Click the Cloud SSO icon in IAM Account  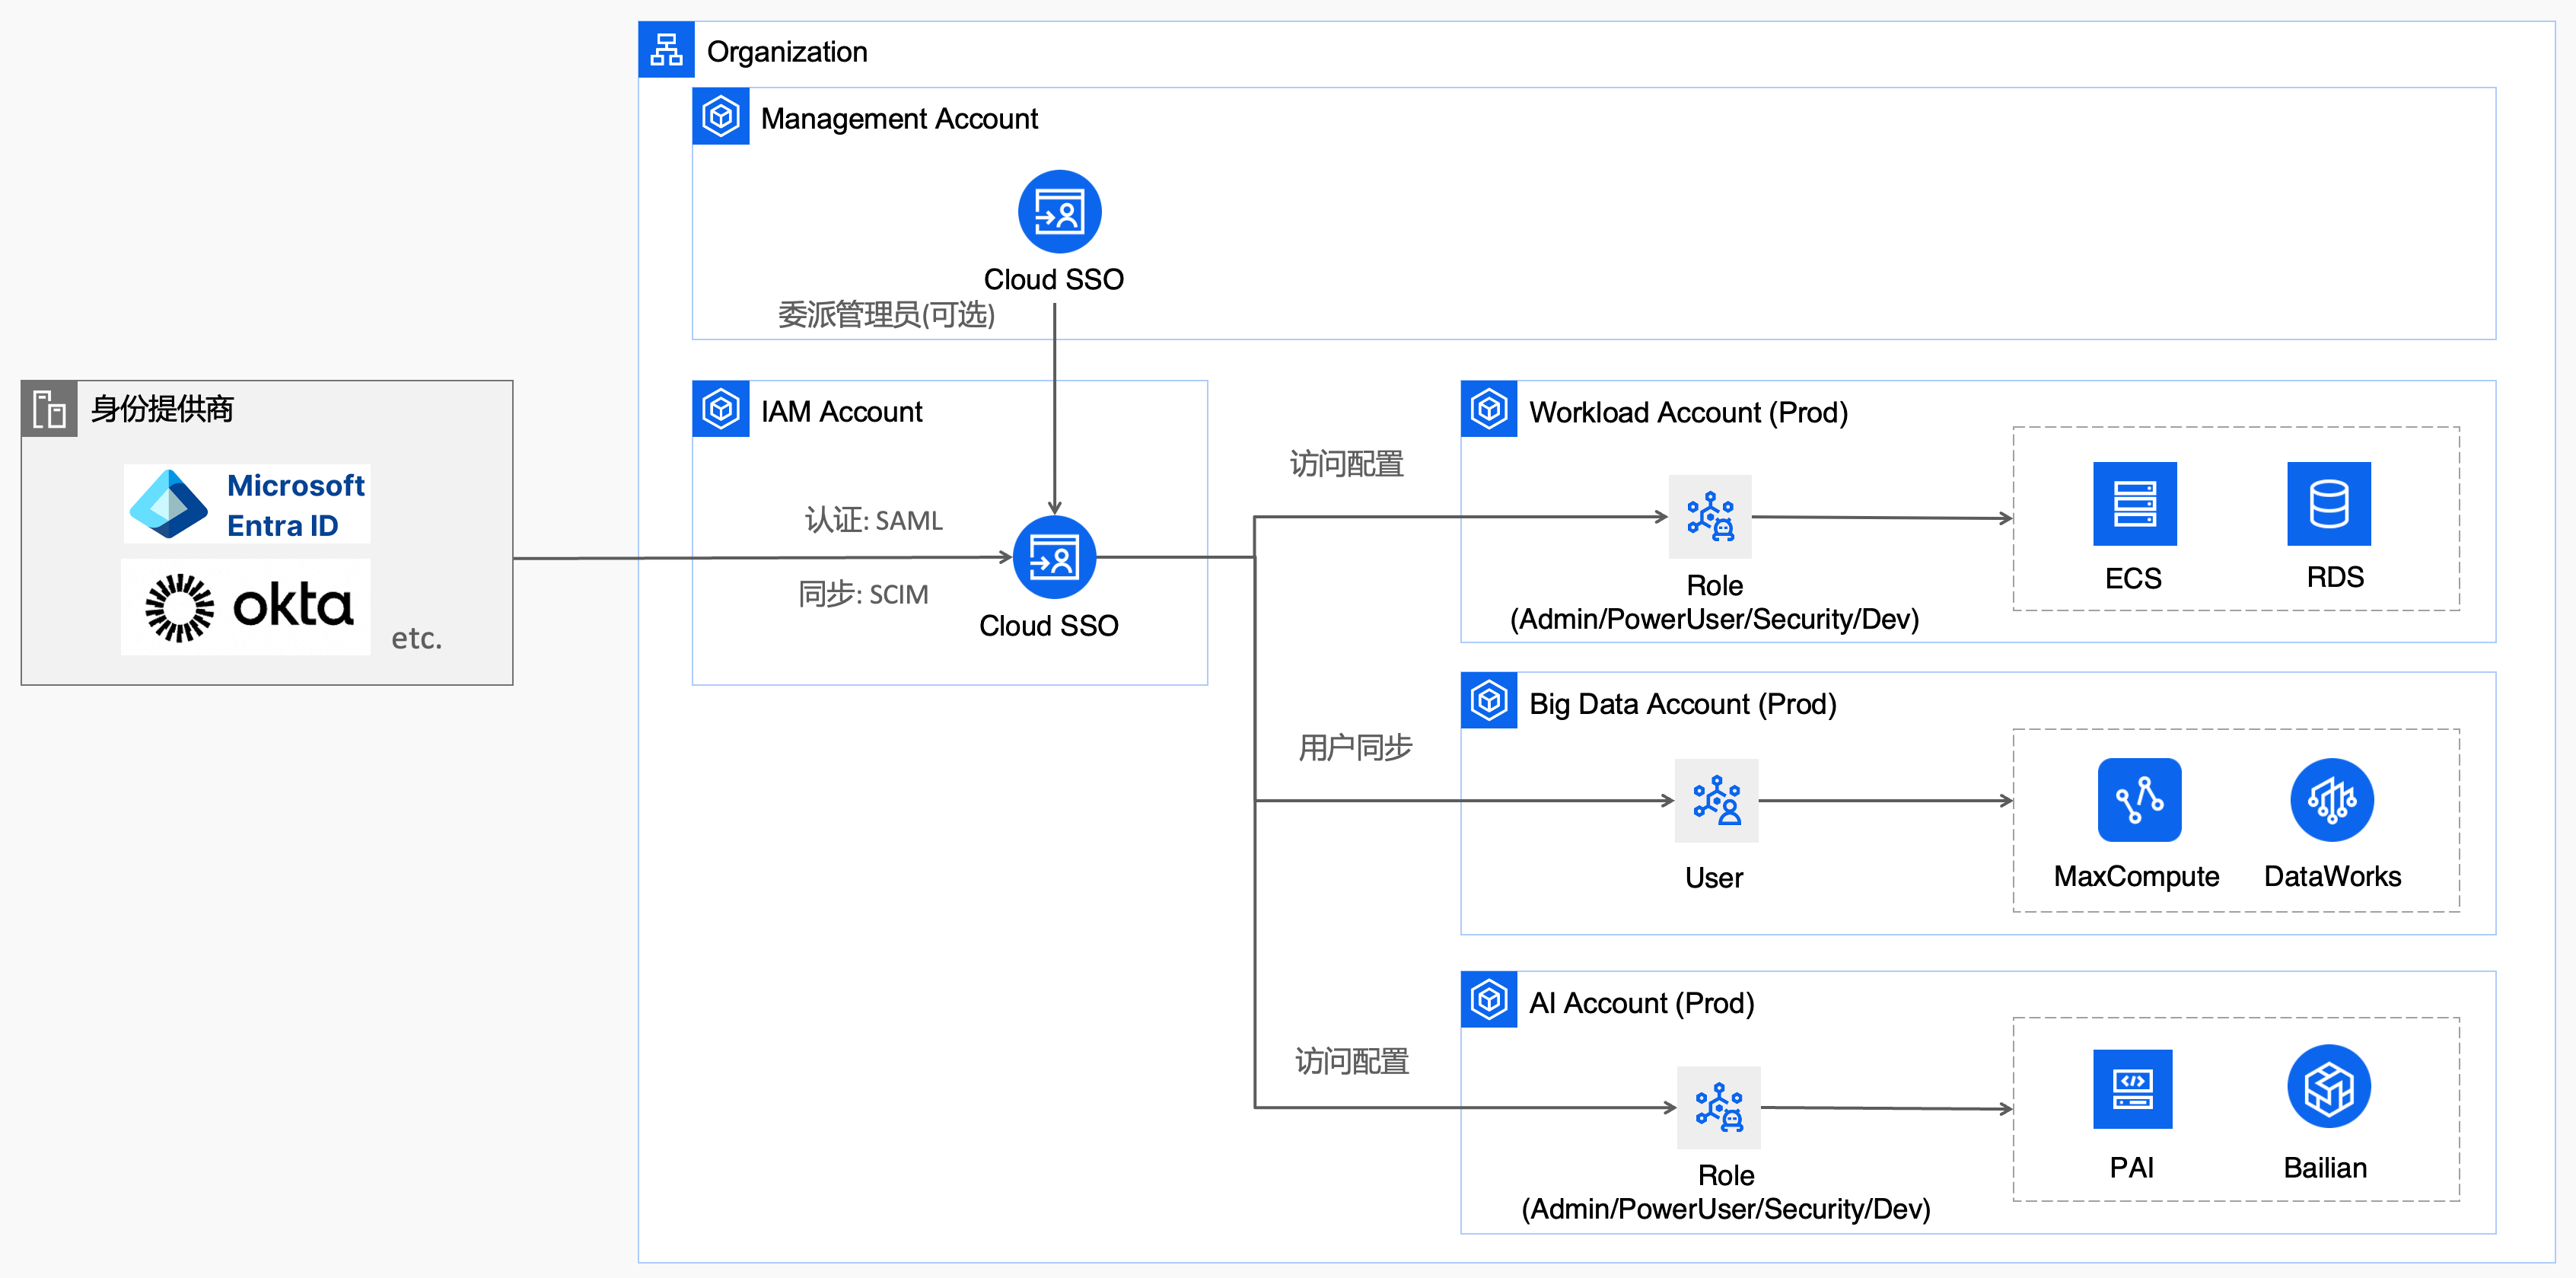[1054, 557]
